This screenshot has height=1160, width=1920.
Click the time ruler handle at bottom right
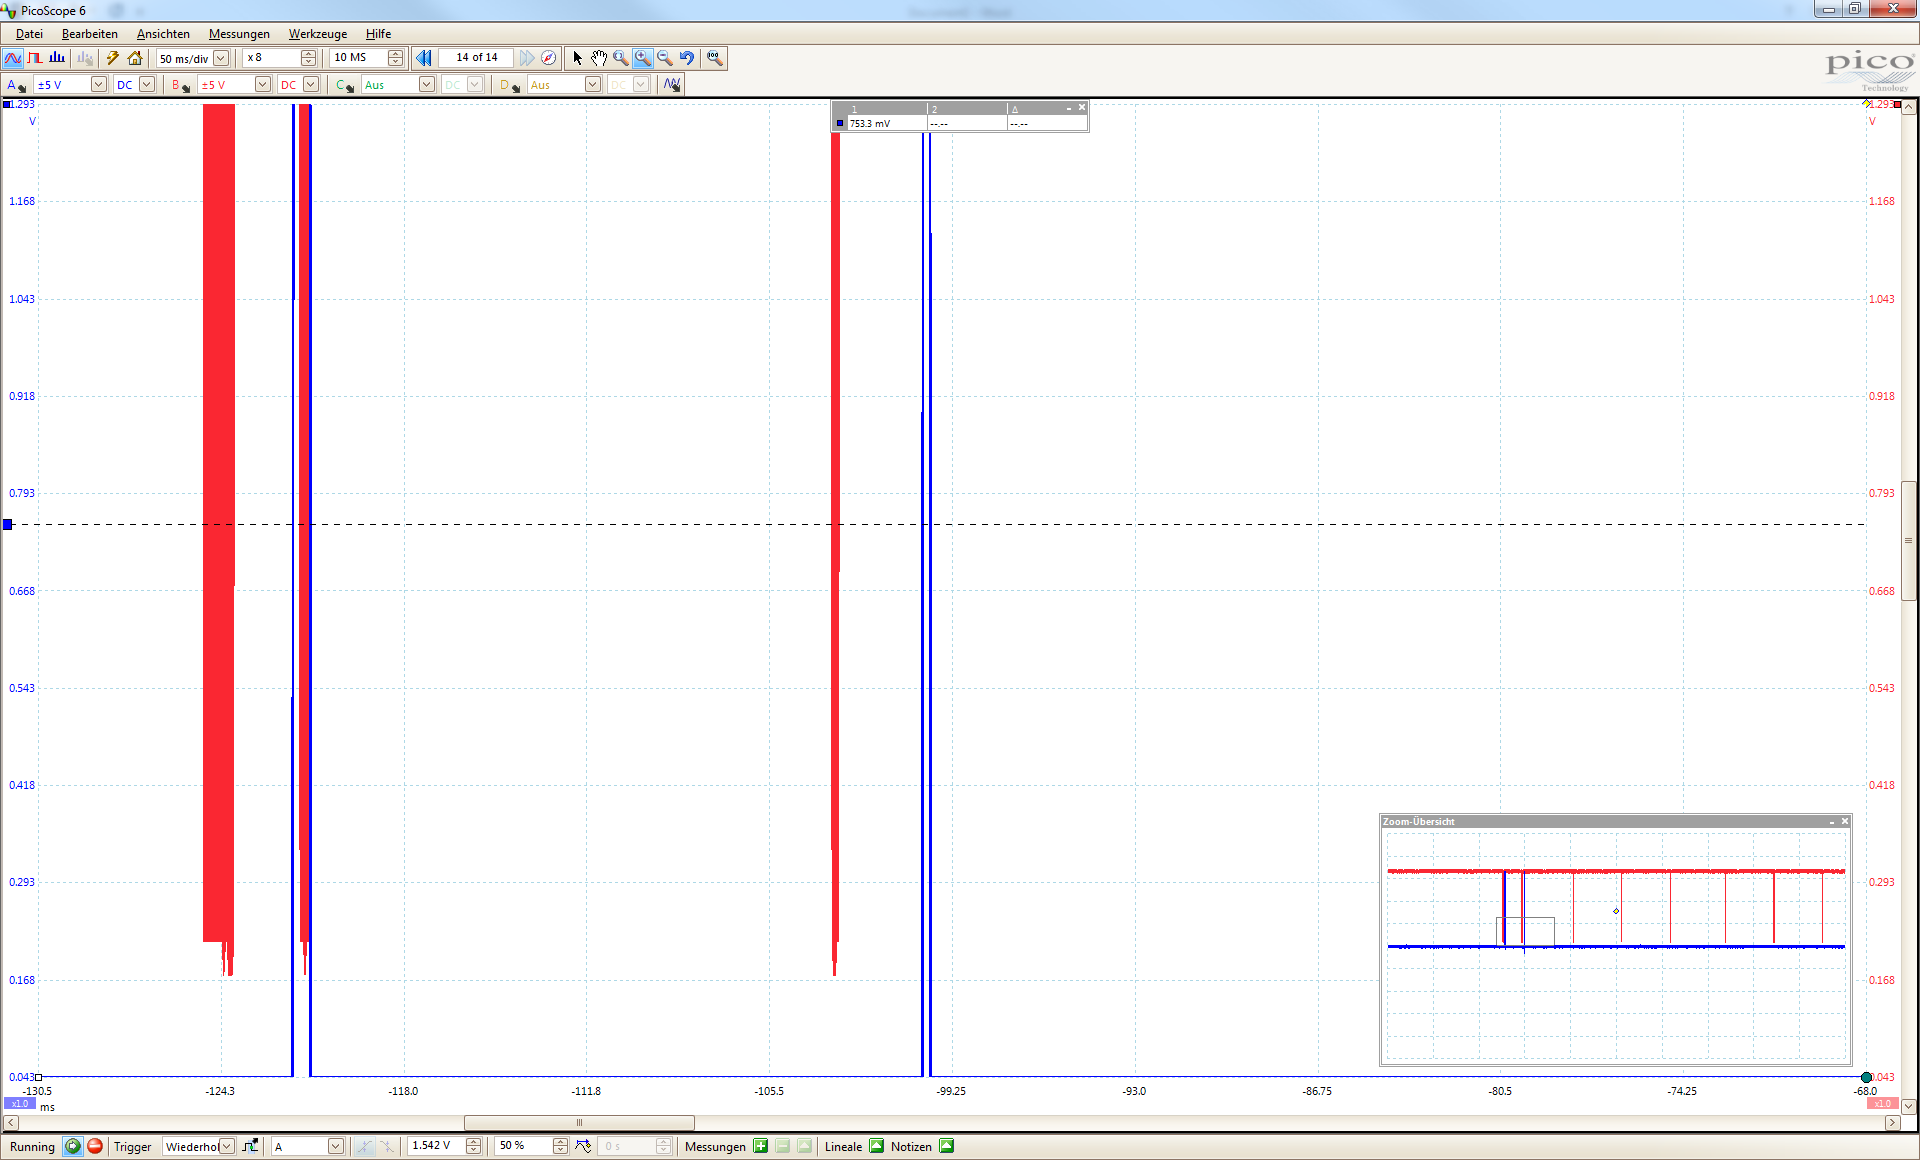1866,1077
